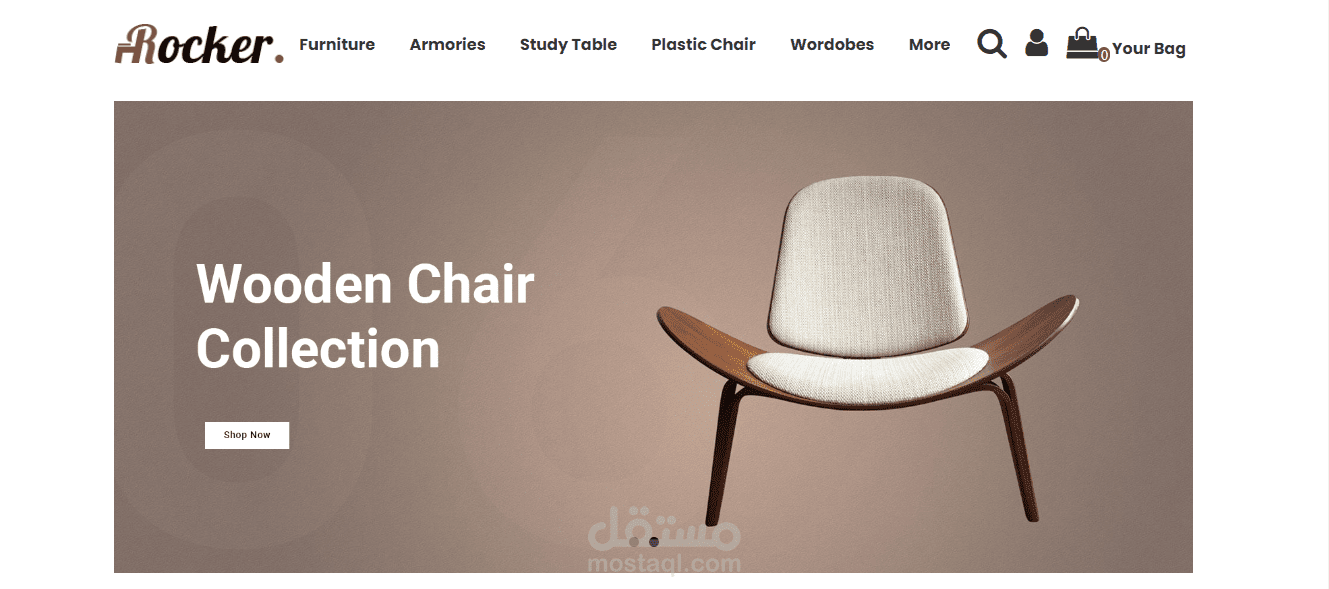The width and height of the screenshot is (1329, 589).
Task: Open the search magnifier icon
Action: coord(991,44)
